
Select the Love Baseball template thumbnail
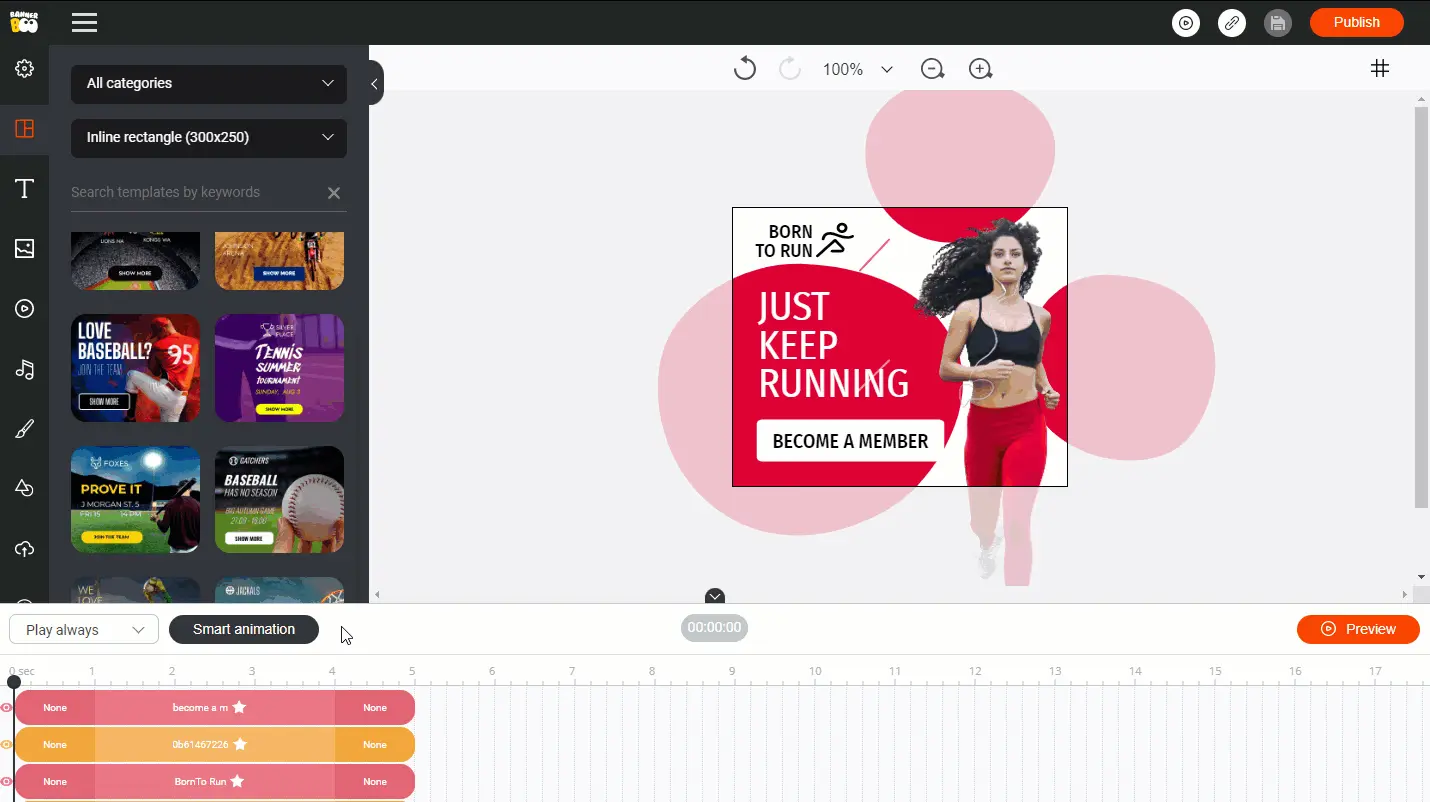pyautogui.click(x=135, y=368)
